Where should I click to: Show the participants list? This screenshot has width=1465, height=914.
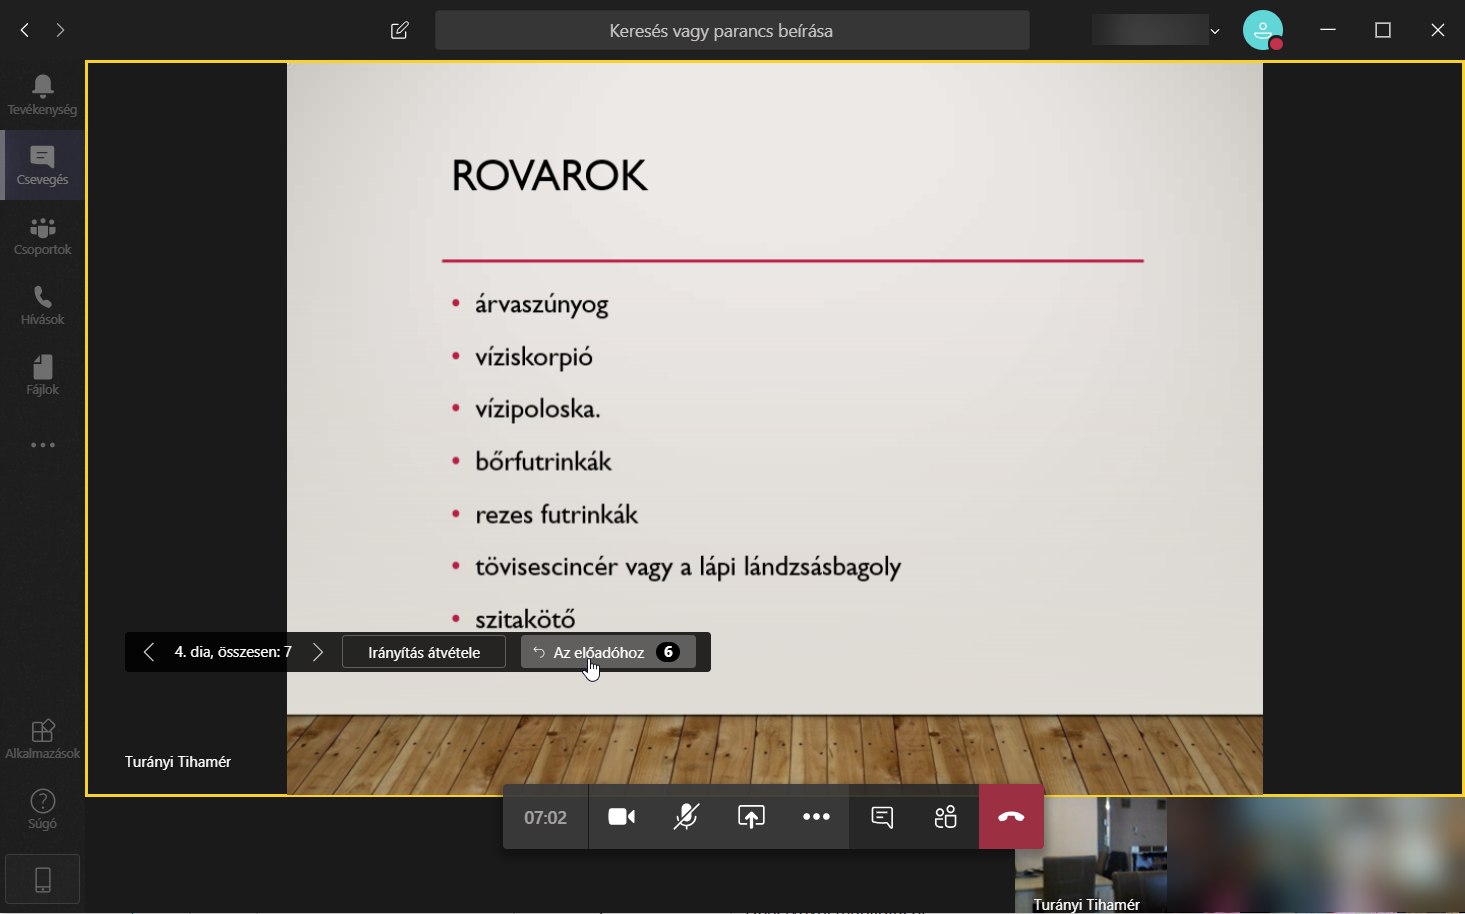pos(945,817)
